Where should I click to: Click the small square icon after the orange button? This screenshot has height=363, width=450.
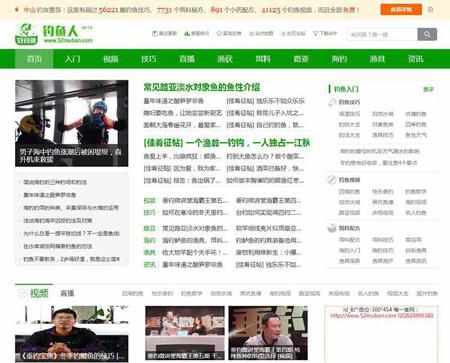[x=430, y=10]
